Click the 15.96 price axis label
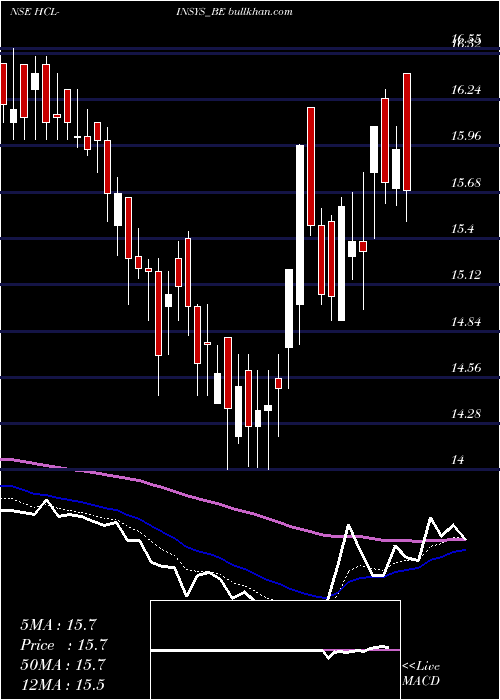 point(466,136)
